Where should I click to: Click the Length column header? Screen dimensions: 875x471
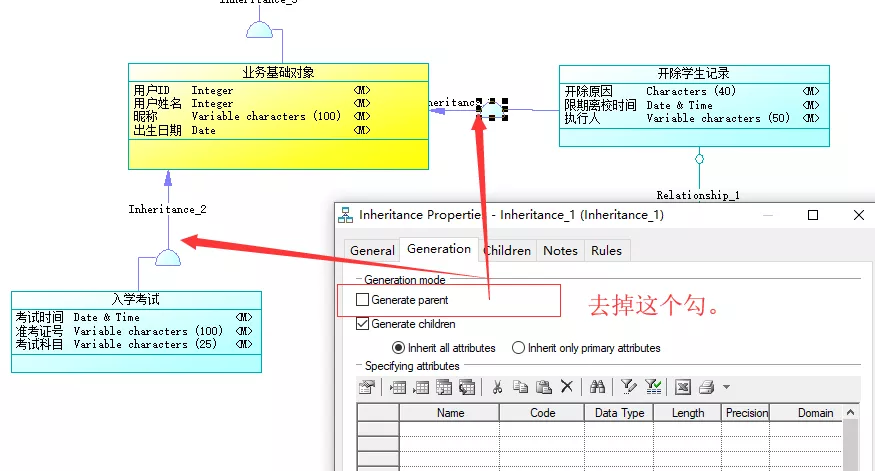688,412
